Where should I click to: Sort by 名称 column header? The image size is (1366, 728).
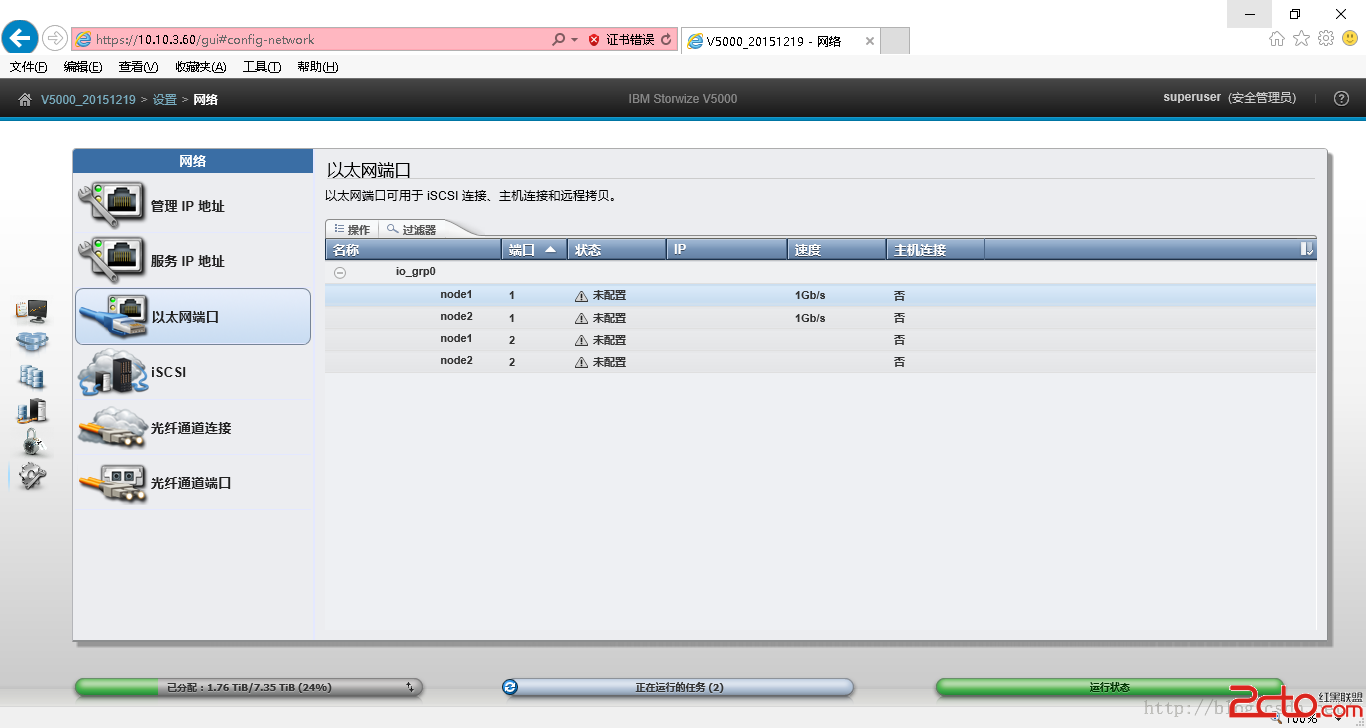413,249
